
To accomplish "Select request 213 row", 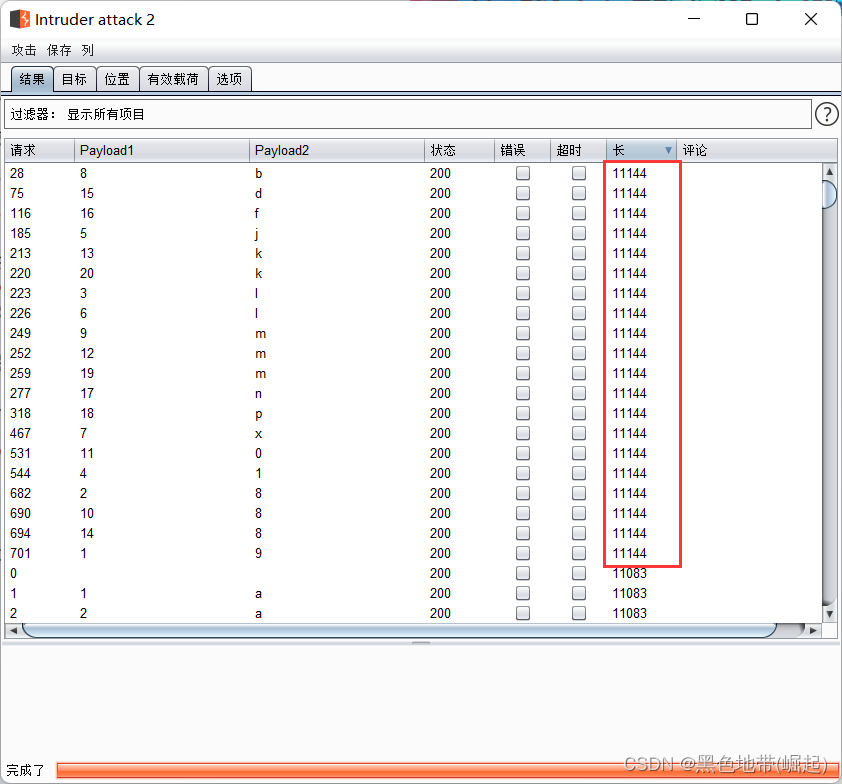I will (x=413, y=253).
